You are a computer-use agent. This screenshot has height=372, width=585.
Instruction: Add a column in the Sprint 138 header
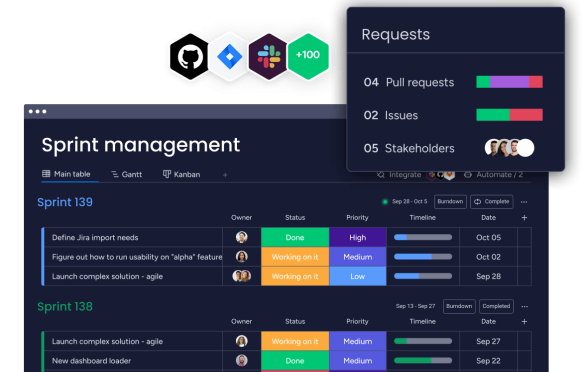coord(524,321)
